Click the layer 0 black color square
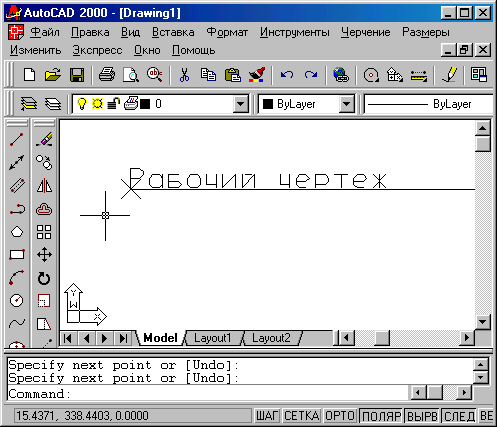 [145, 104]
